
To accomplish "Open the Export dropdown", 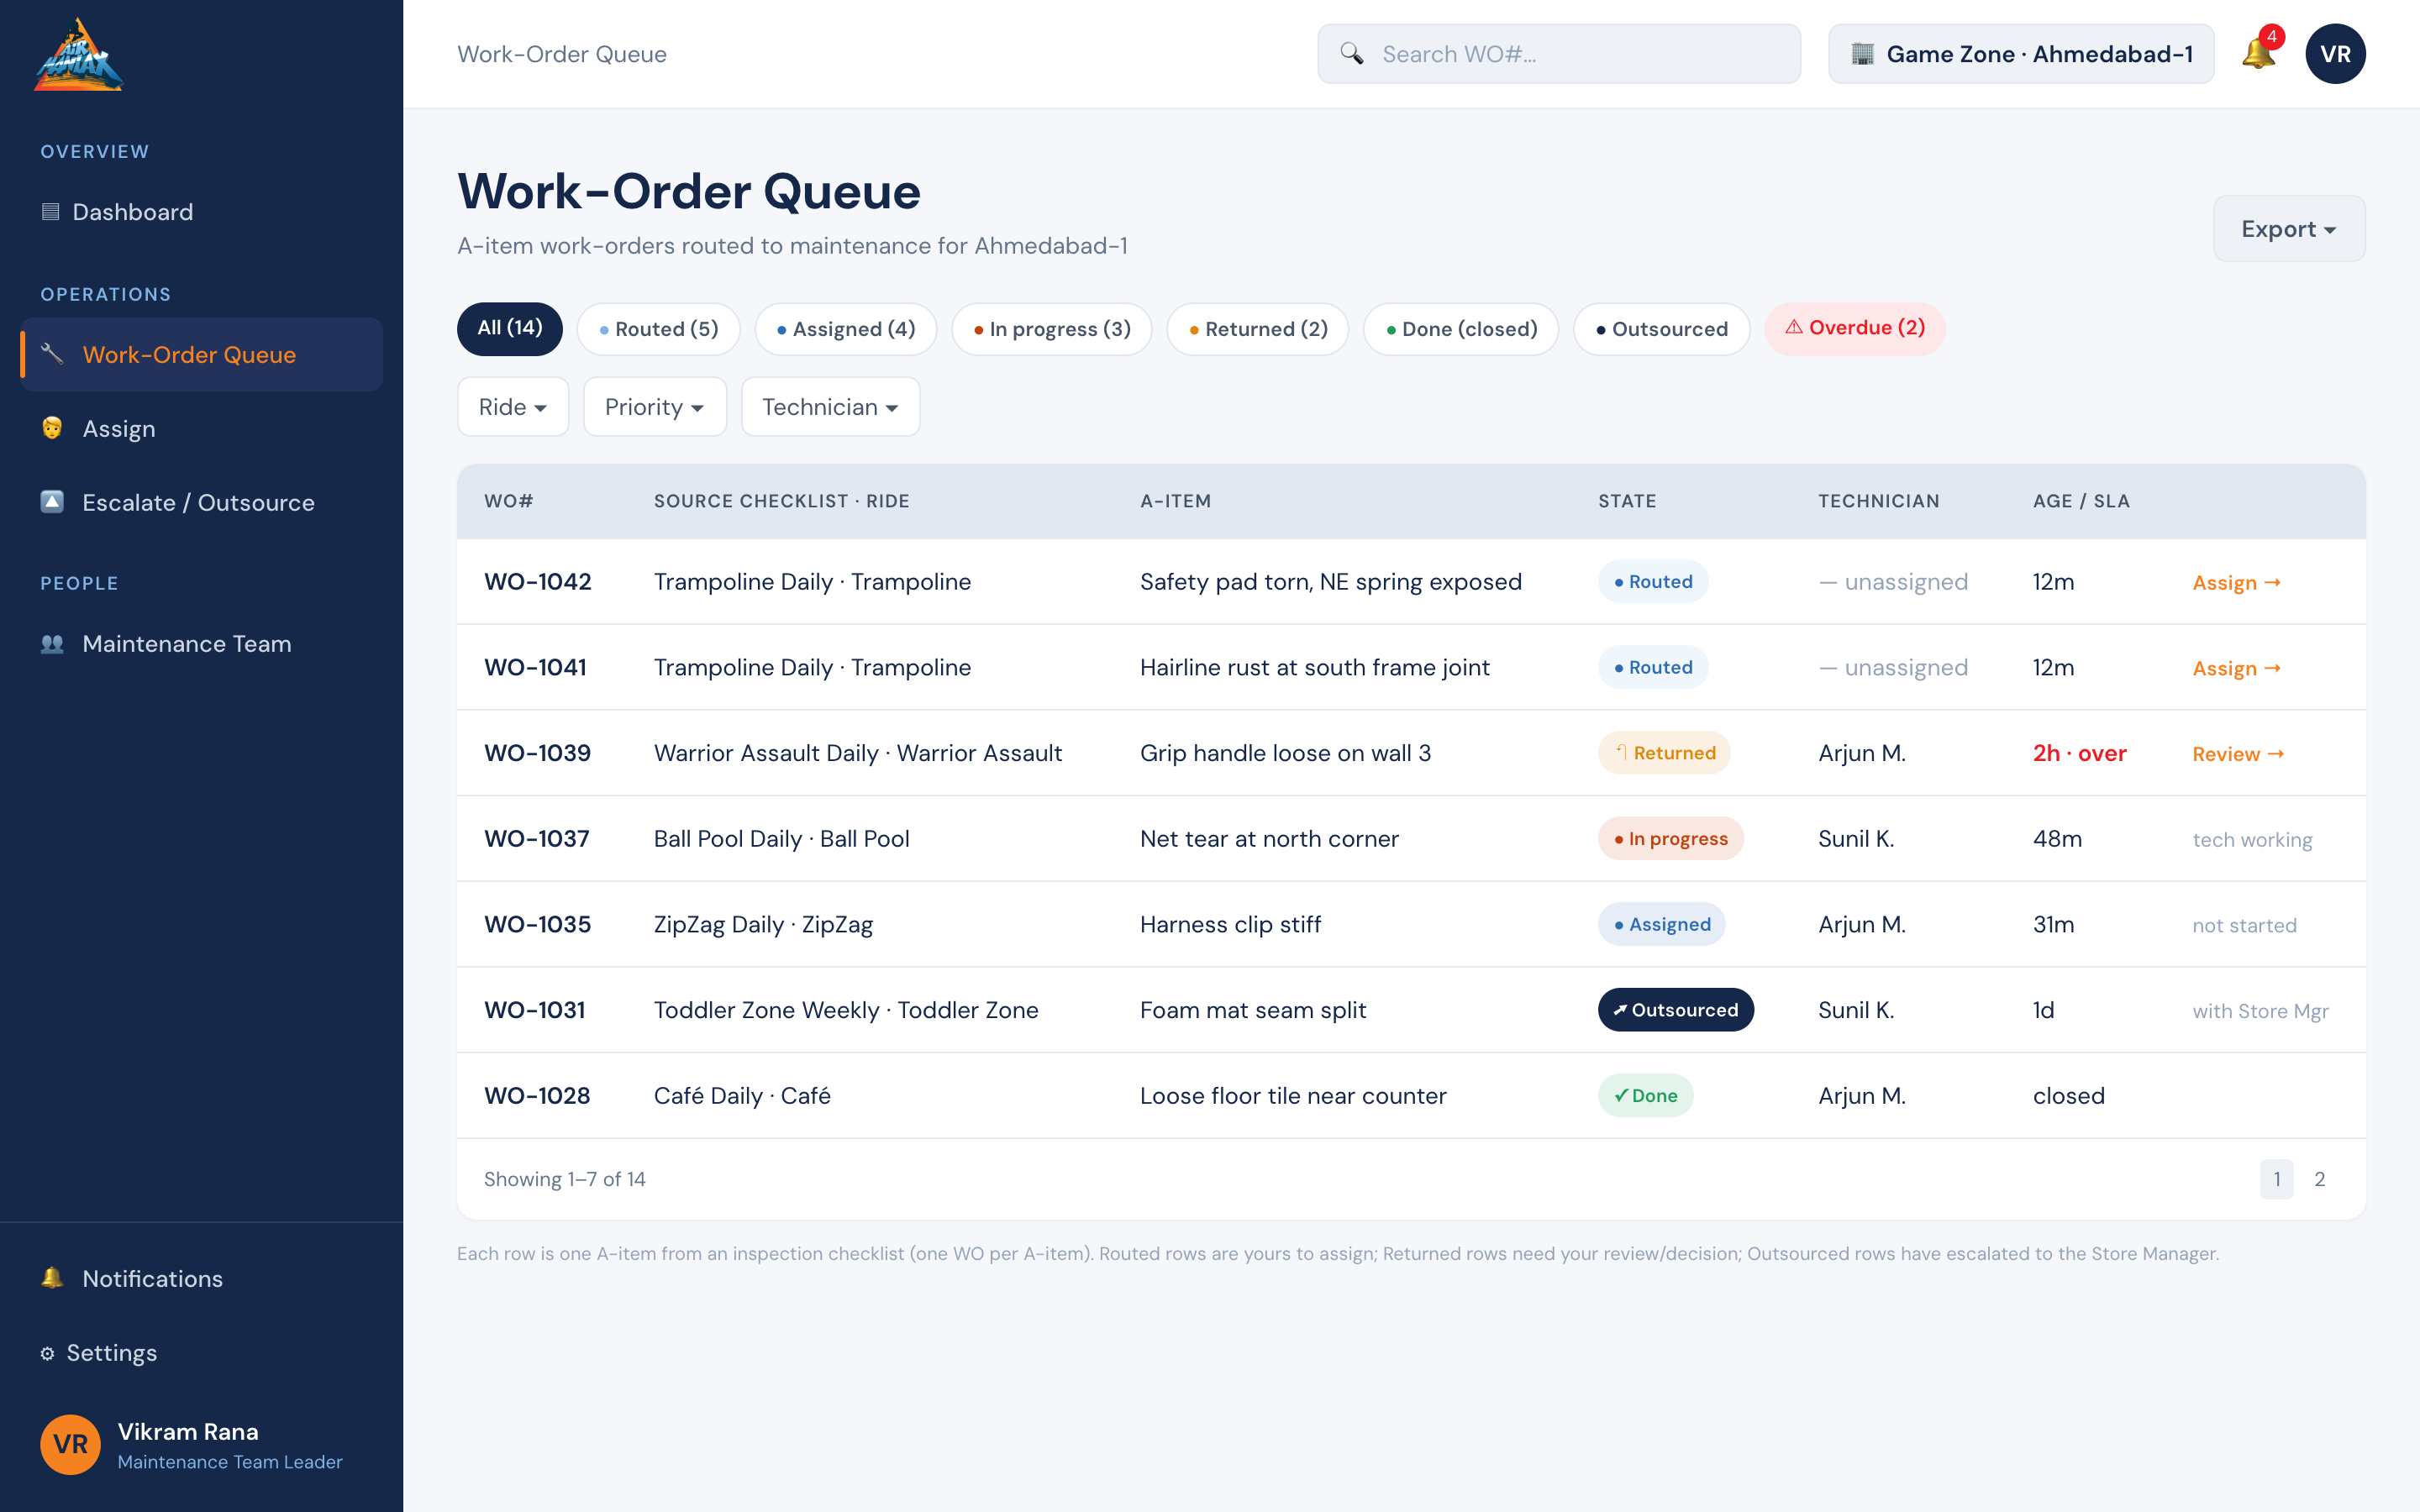I will pyautogui.click(x=2289, y=228).
